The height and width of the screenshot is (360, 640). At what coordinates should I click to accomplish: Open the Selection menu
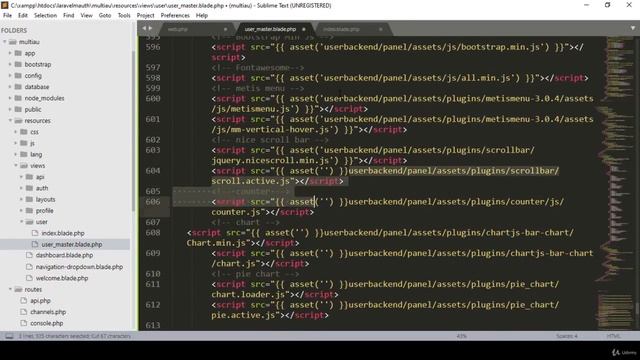click(45, 16)
